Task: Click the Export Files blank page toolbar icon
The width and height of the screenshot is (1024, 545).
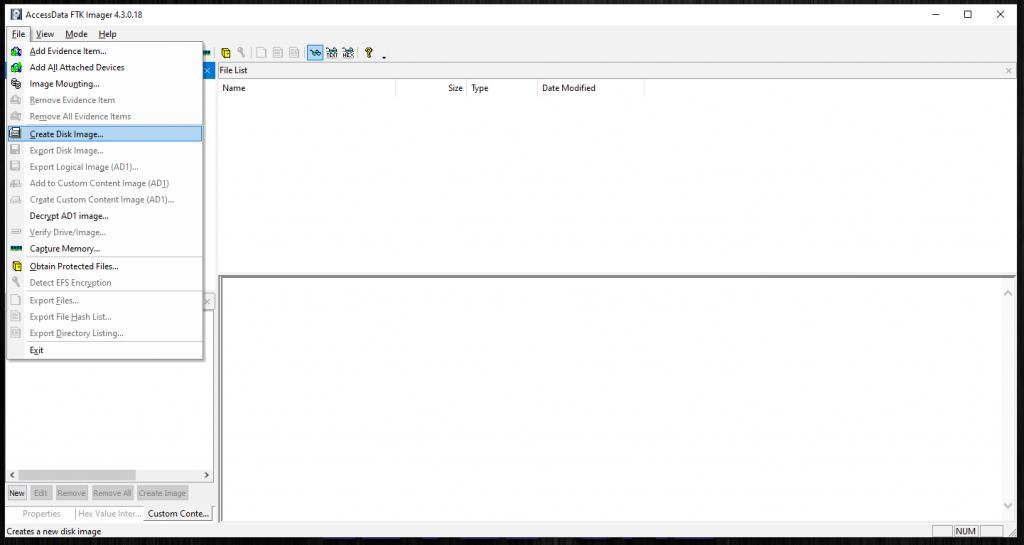Action: coord(261,53)
